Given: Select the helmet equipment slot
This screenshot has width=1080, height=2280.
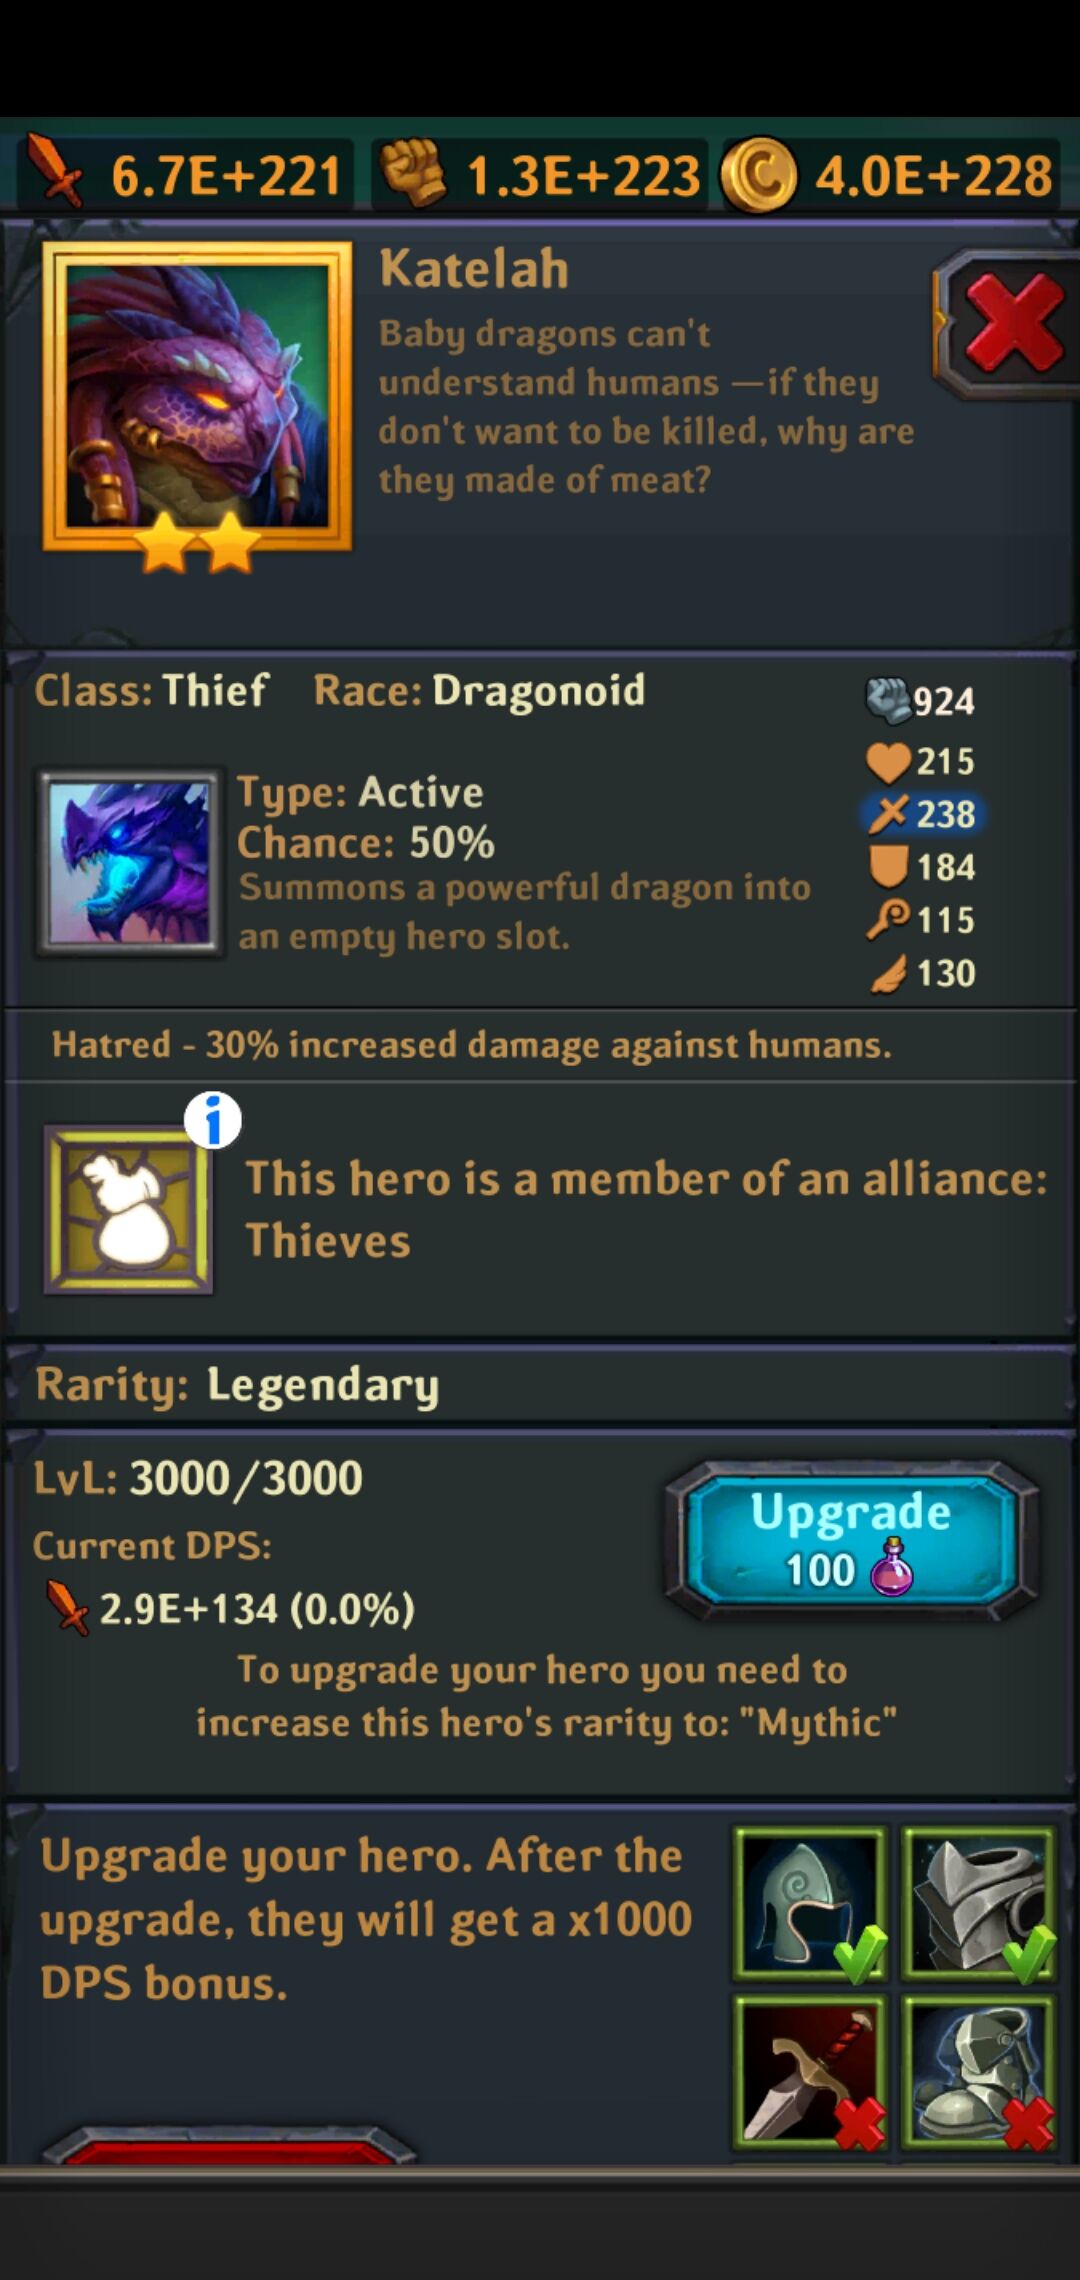Looking at the screenshot, I should (810, 1904).
